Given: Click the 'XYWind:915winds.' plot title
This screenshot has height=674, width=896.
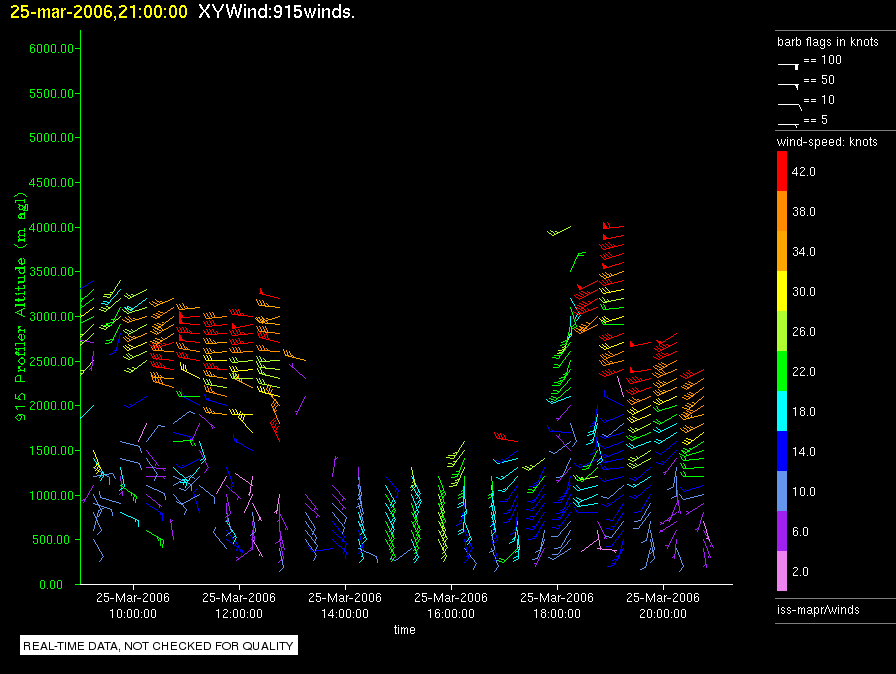Looking at the screenshot, I should (x=277, y=11).
